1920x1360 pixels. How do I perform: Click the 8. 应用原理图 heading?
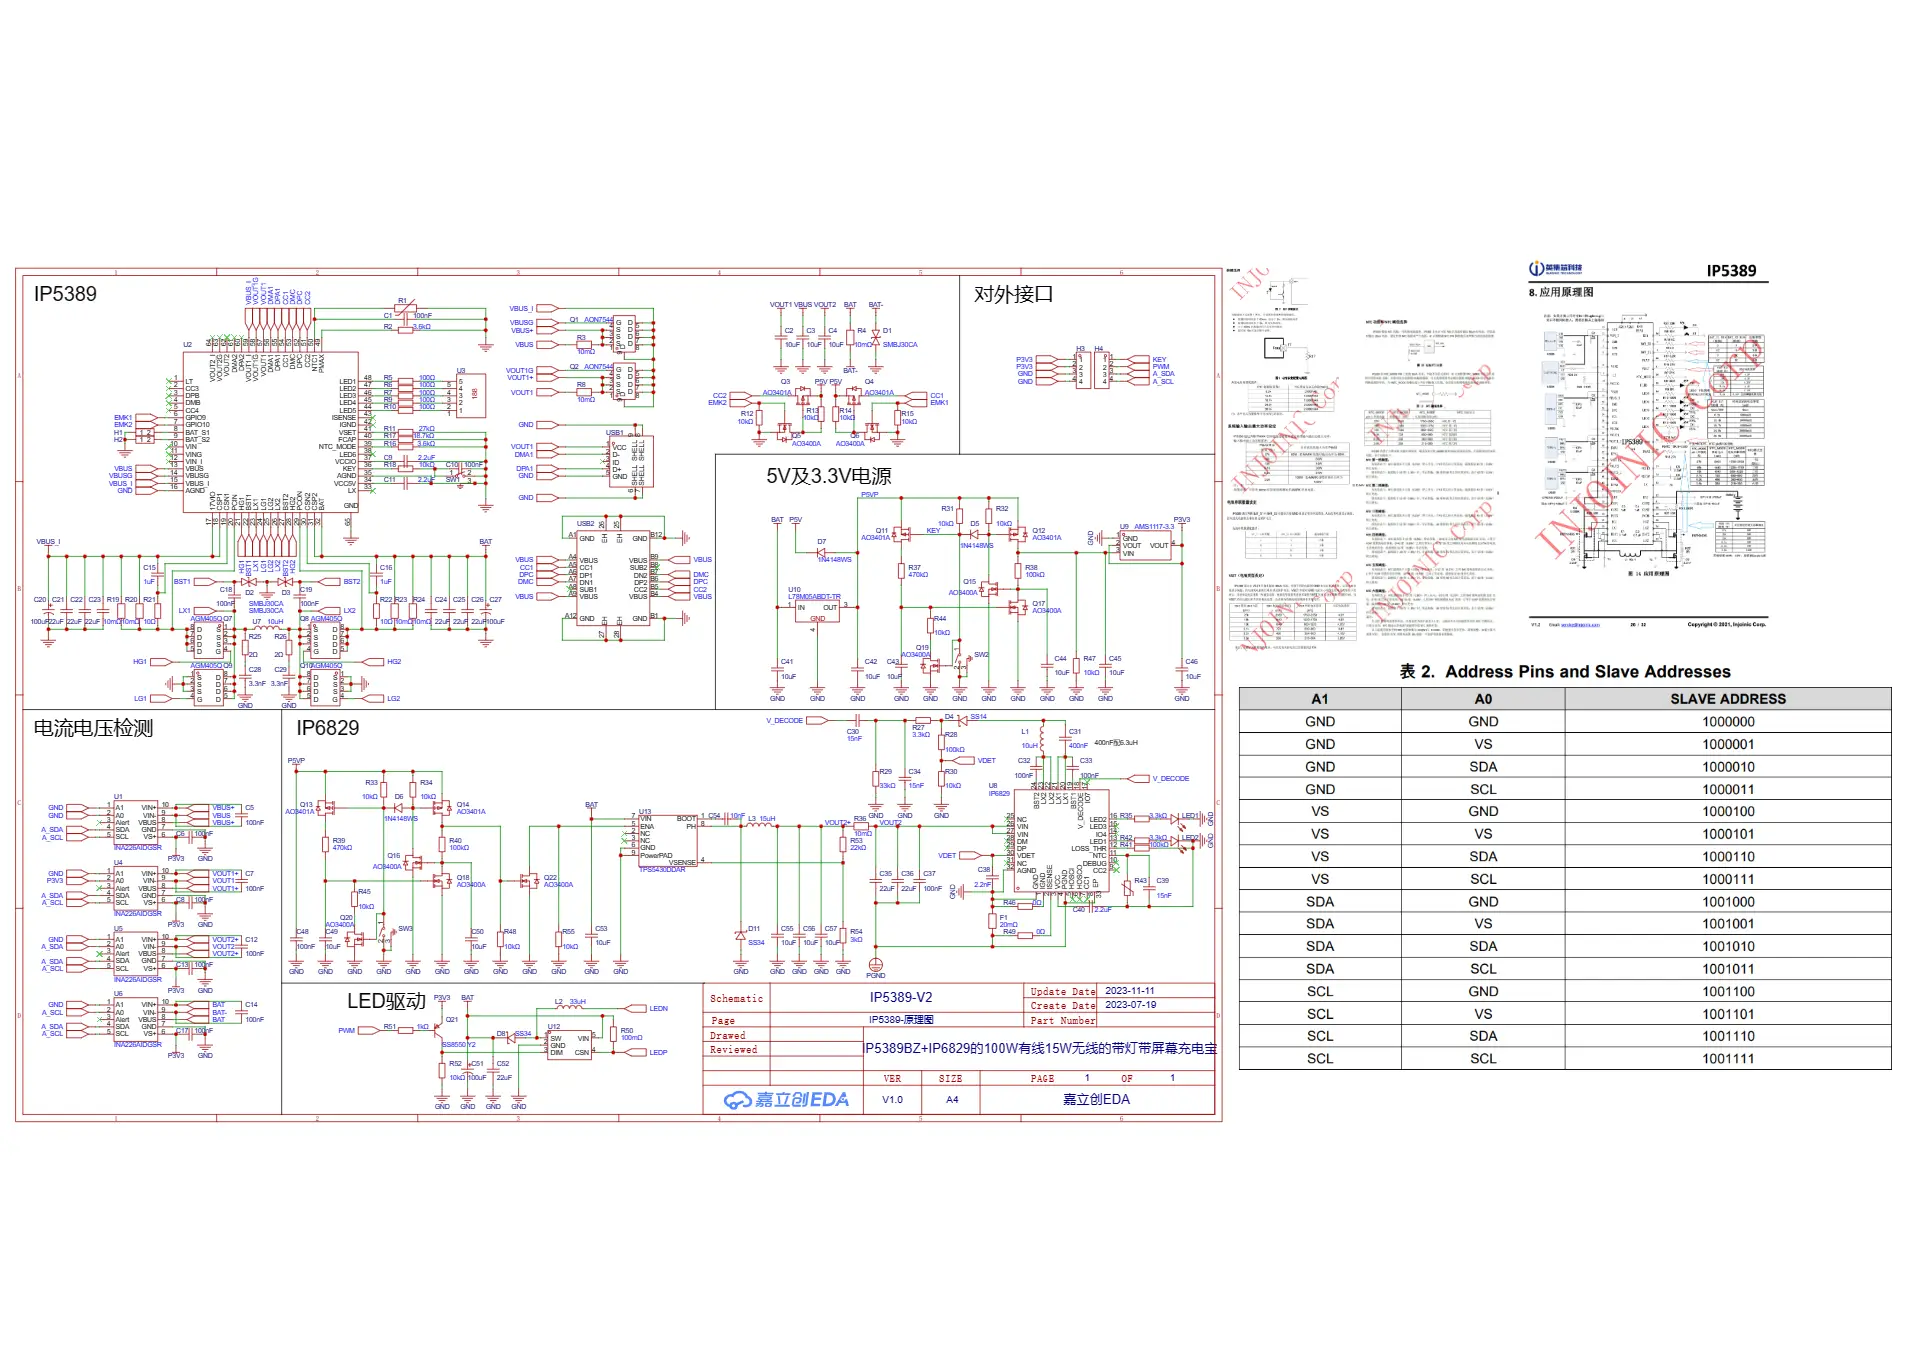coord(1561,293)
